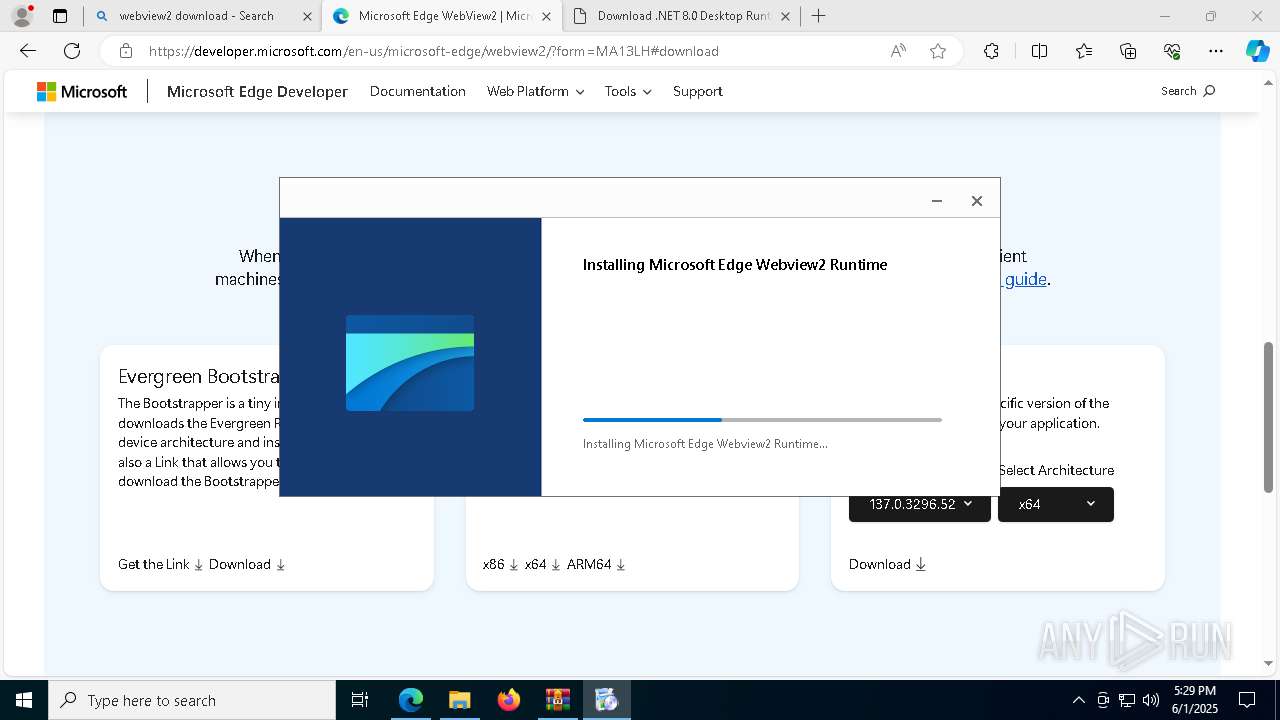The height and width of the screenshot is (720, 1280).
Task: Download ARM64 Standalone Installer
Action: tap(597, 564)
